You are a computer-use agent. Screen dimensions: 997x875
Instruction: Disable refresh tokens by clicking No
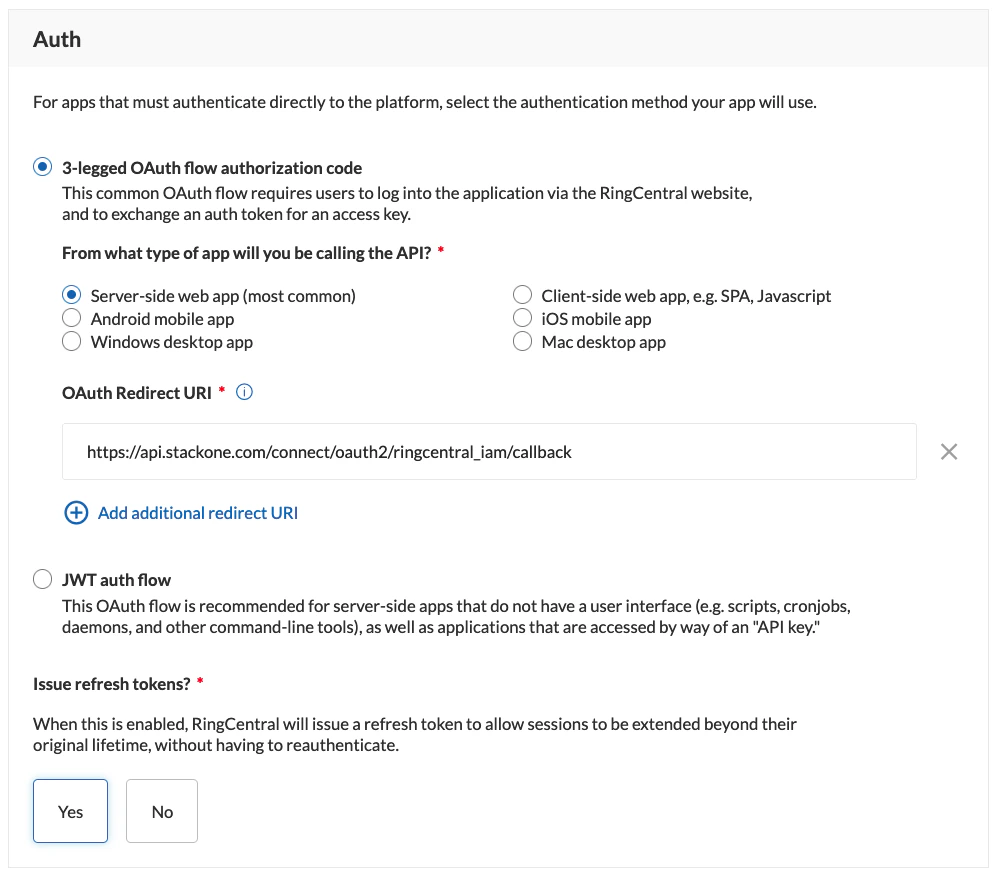point(161,811)
